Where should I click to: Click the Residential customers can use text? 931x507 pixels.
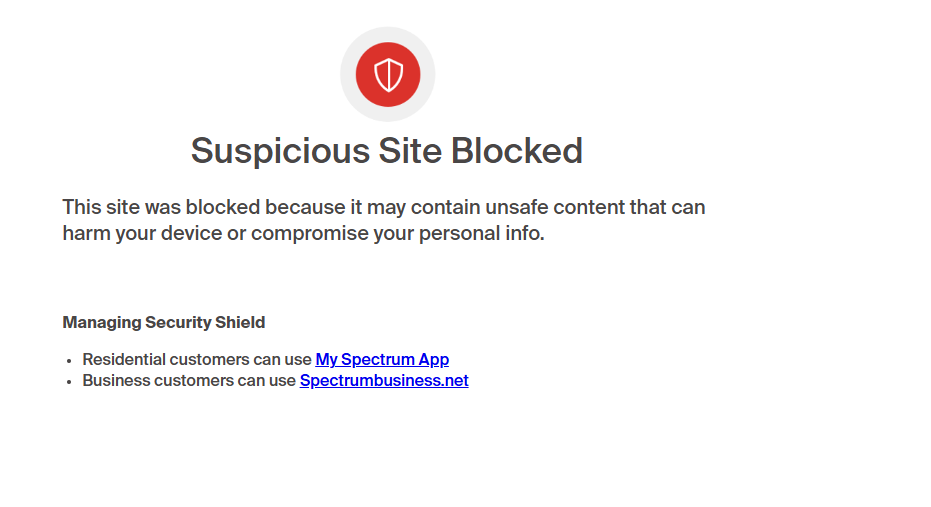tap(197, 359)
